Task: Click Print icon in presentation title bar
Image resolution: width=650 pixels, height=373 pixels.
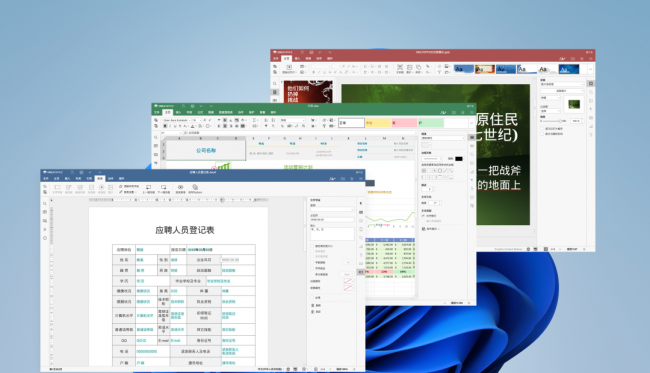Action: pos(311,52)
